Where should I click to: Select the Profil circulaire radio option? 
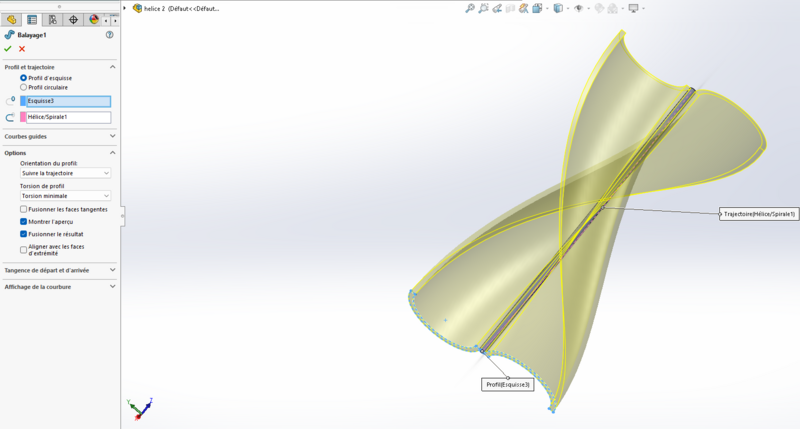[x=23, y=87]
